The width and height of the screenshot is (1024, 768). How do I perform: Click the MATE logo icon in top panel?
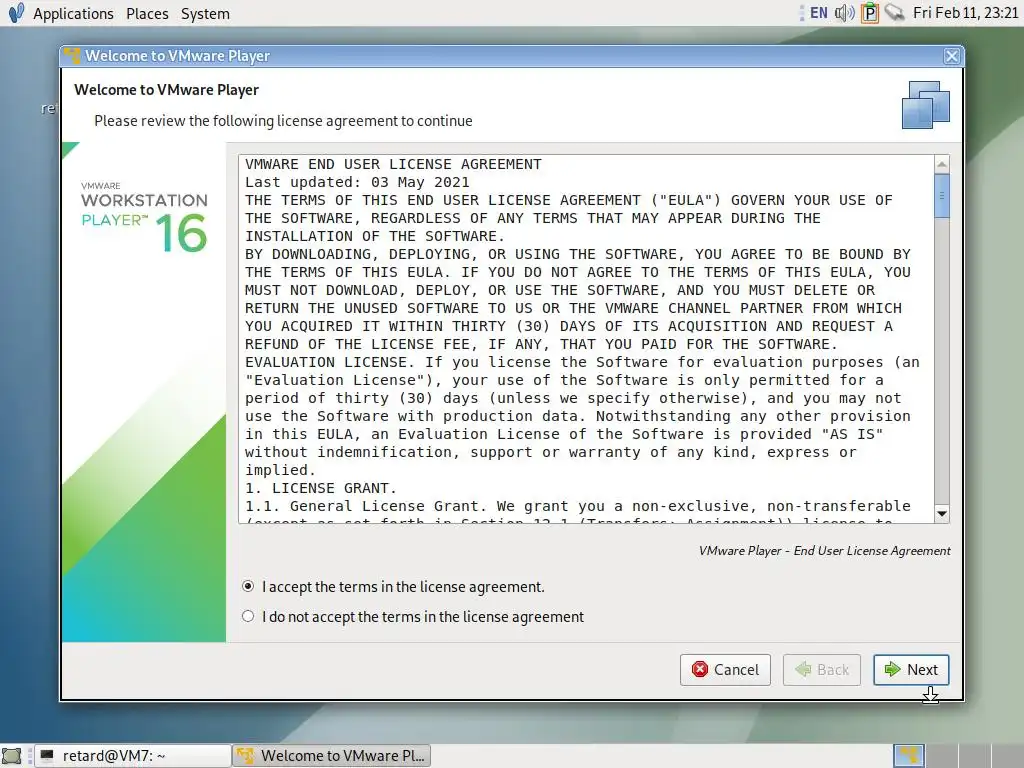[16, 12]
